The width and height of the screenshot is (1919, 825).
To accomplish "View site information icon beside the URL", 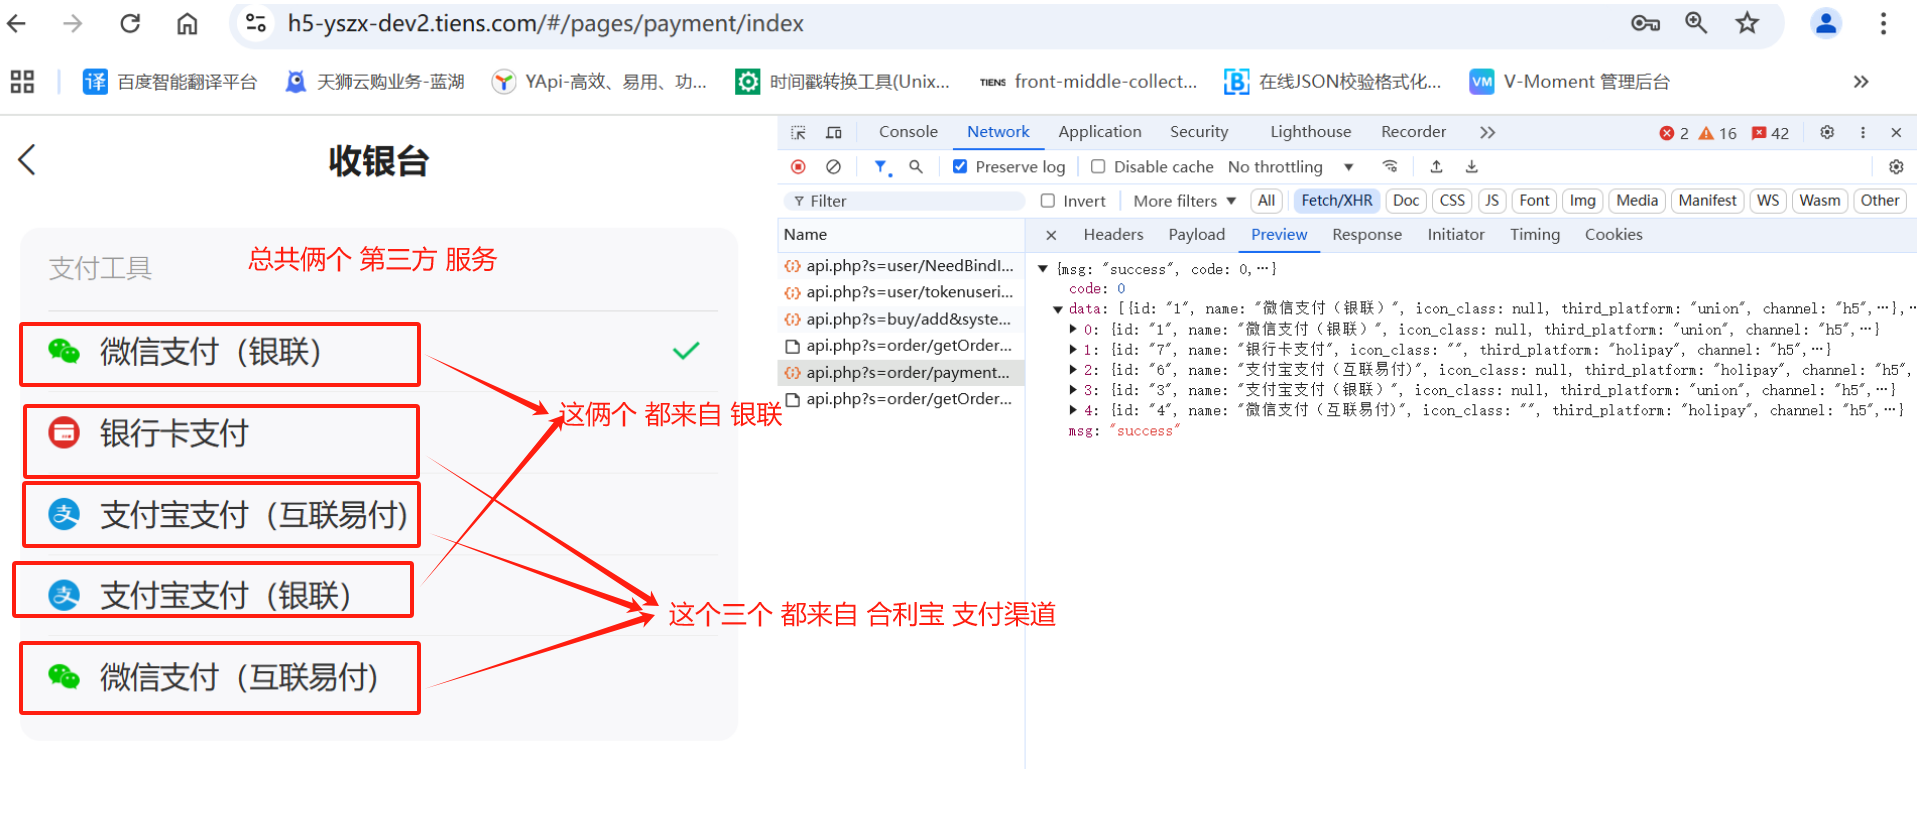I will point(256,23).
